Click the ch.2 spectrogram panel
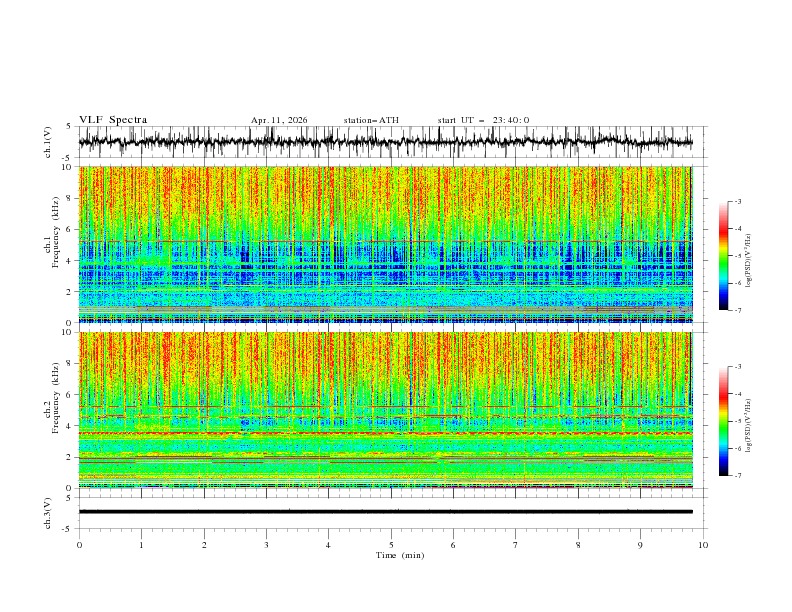This screenshot has height=612, width=792. coord(386,410)
